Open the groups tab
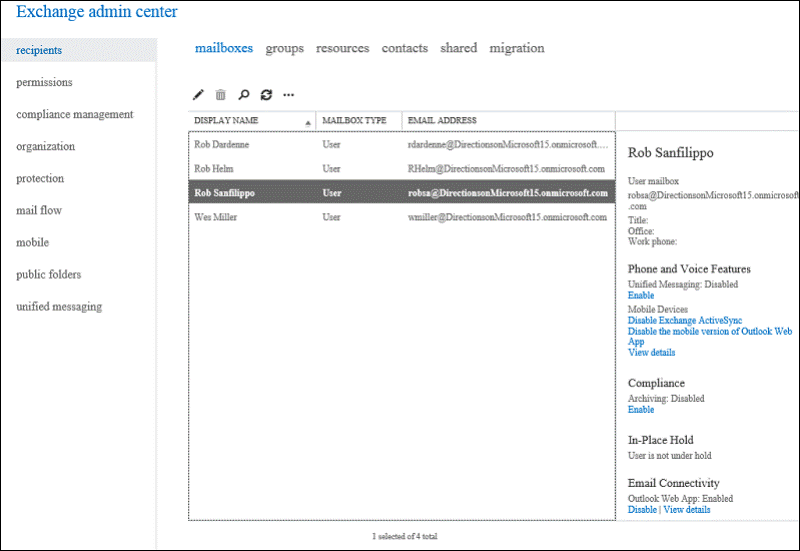This screenshot has height=551, width=800. point(285,48)
